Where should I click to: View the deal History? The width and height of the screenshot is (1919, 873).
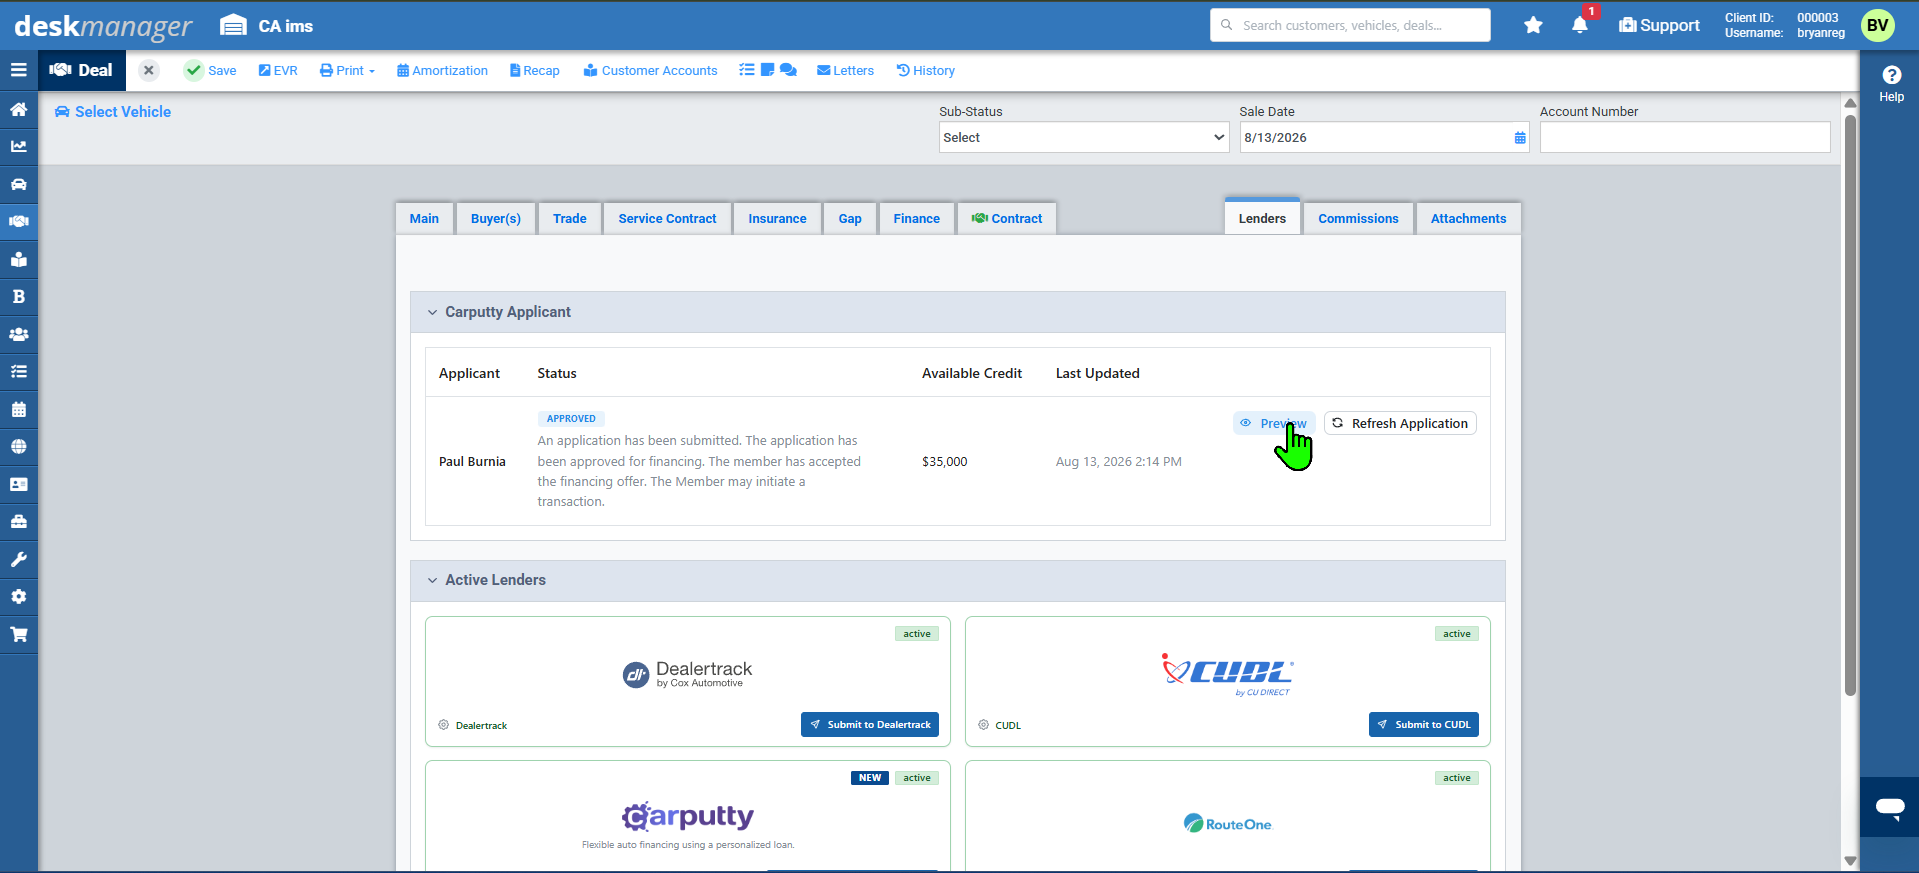pyautogui.click(x=925, y=70)
